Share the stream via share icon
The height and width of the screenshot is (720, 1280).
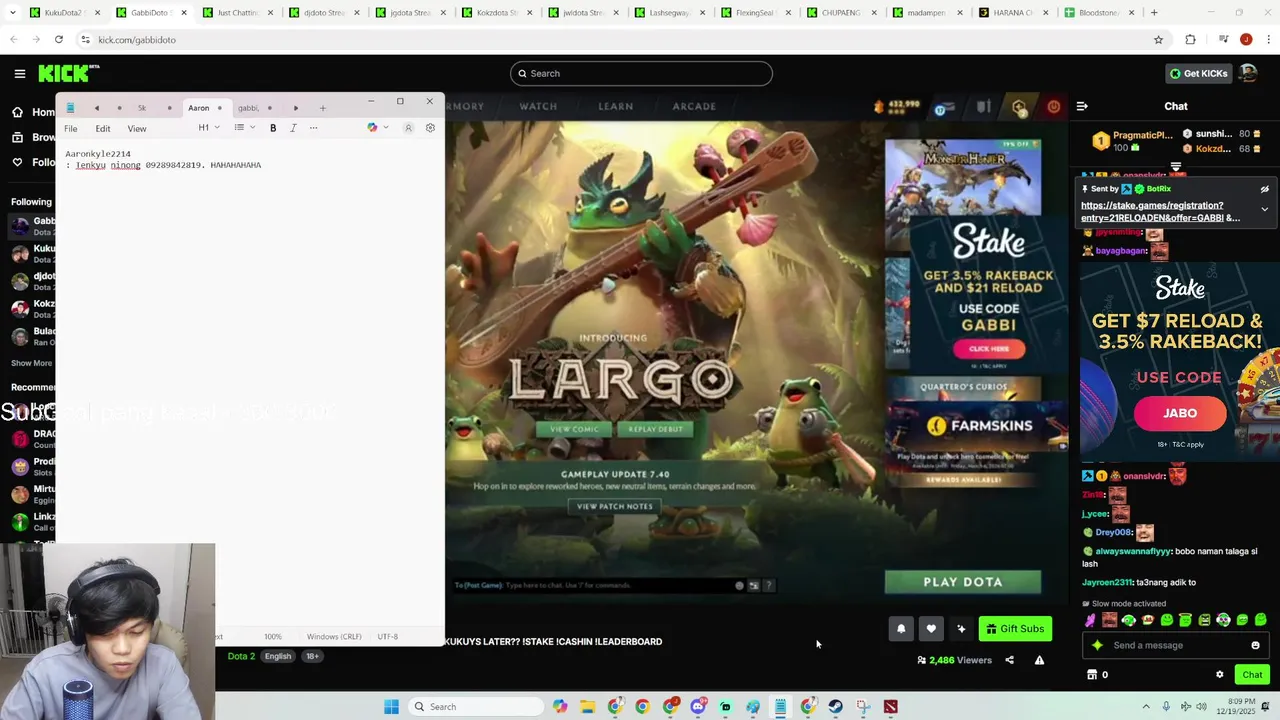tap(1009, 660)
